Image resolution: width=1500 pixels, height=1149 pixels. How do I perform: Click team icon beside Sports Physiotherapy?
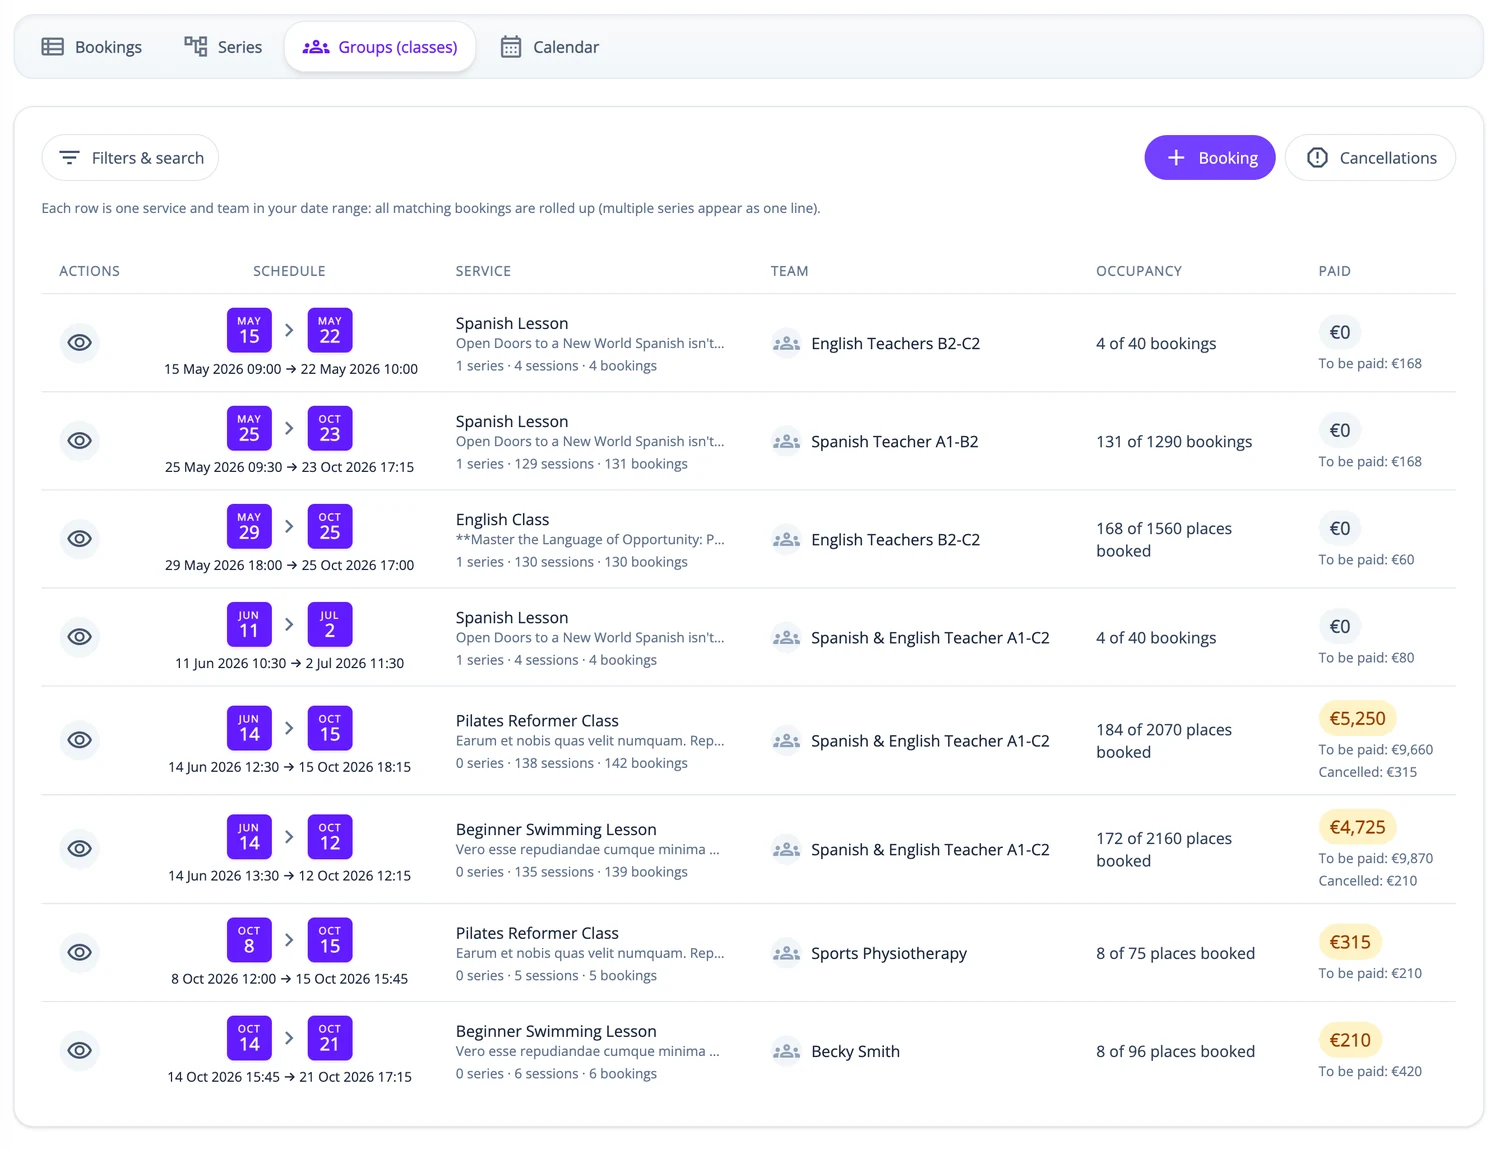click(x=787, y=953)
